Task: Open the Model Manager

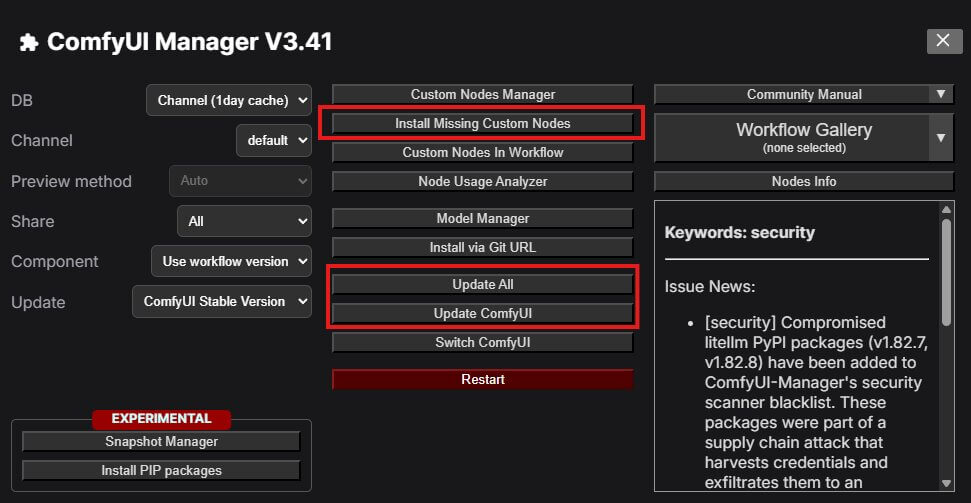Action: coord(482,219)
